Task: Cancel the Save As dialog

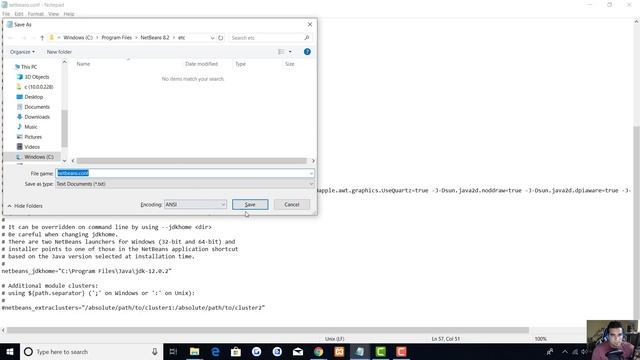Action: point(291,204)
